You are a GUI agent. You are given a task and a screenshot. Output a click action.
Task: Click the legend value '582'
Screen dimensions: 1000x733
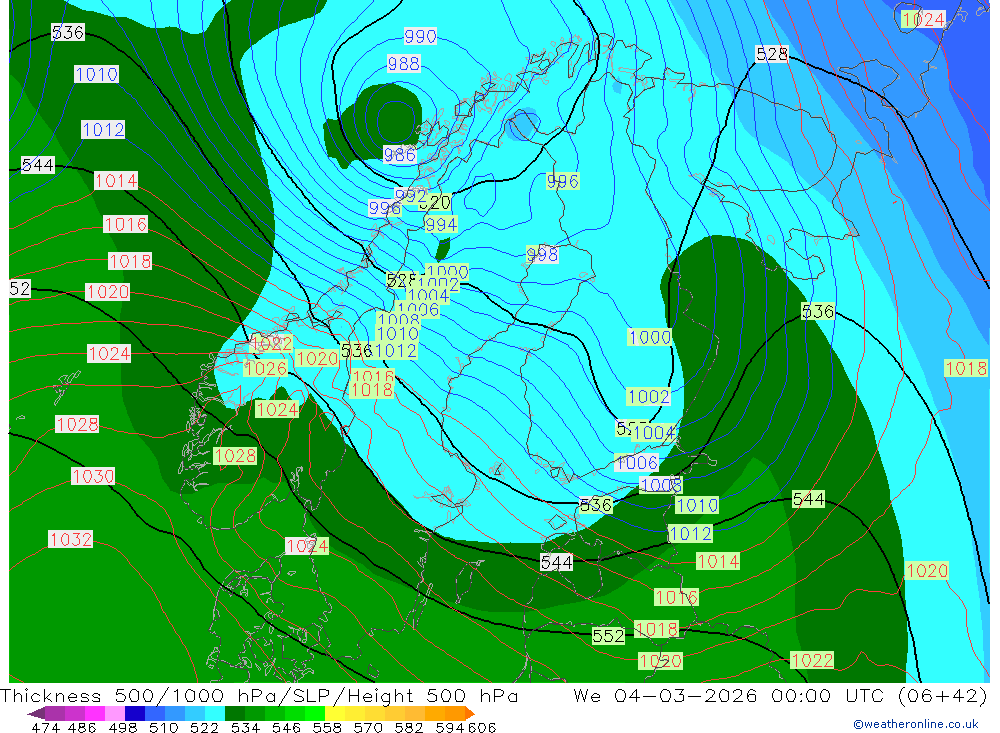409,727
